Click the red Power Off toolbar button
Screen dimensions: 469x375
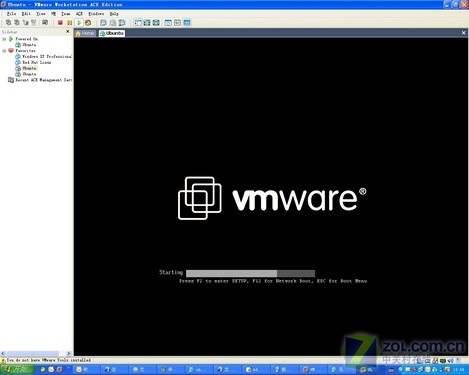pos(60,23)
